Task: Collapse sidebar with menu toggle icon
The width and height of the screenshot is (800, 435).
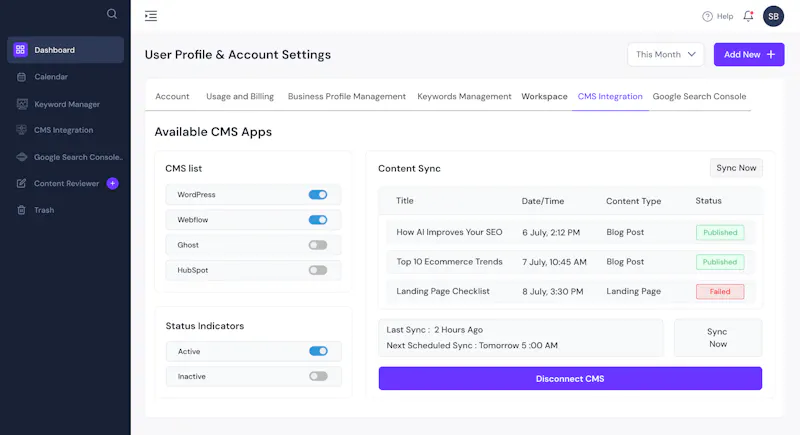Action: (x=151, y=16)
